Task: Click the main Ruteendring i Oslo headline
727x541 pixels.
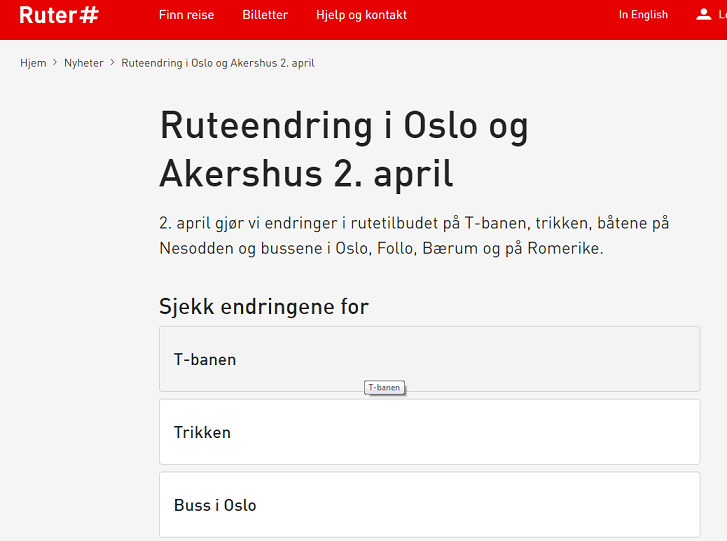Action: coord(344,149)
